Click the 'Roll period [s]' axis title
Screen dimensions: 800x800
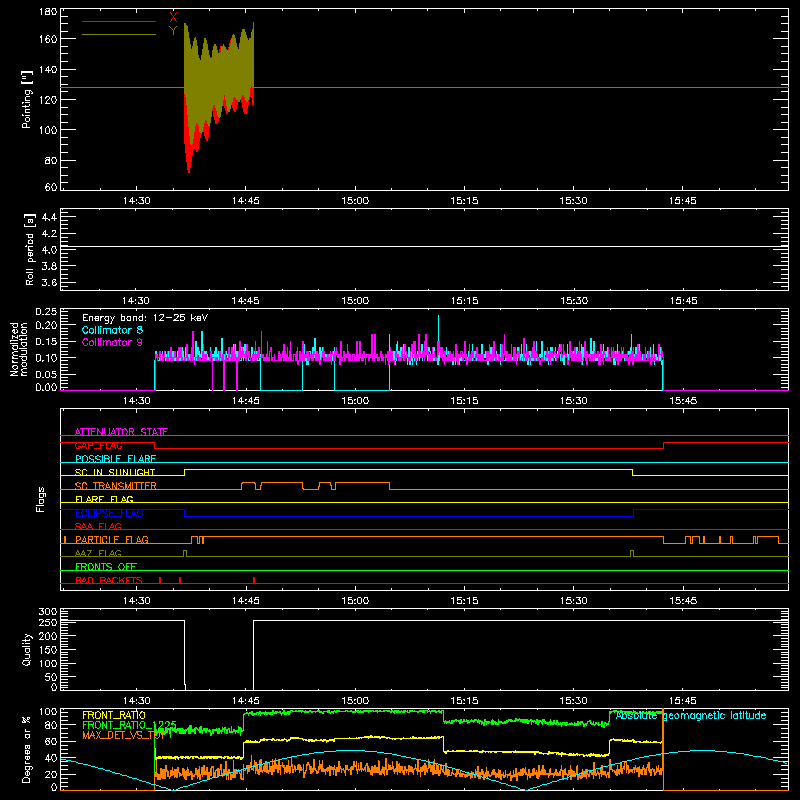click(x=30, y=249)
